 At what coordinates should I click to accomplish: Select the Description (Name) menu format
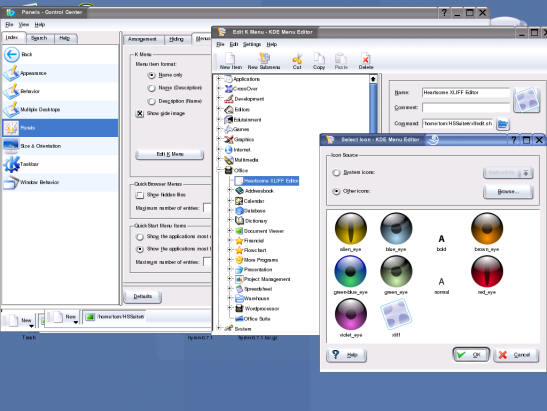pyautogui.click(x=151, y=101)
